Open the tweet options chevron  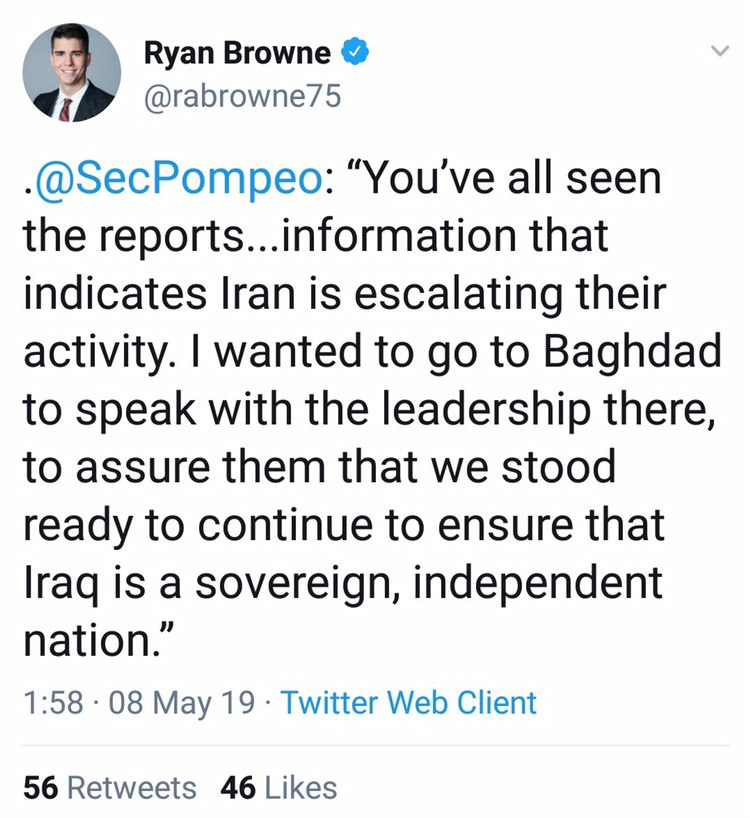tap(717, 51)
